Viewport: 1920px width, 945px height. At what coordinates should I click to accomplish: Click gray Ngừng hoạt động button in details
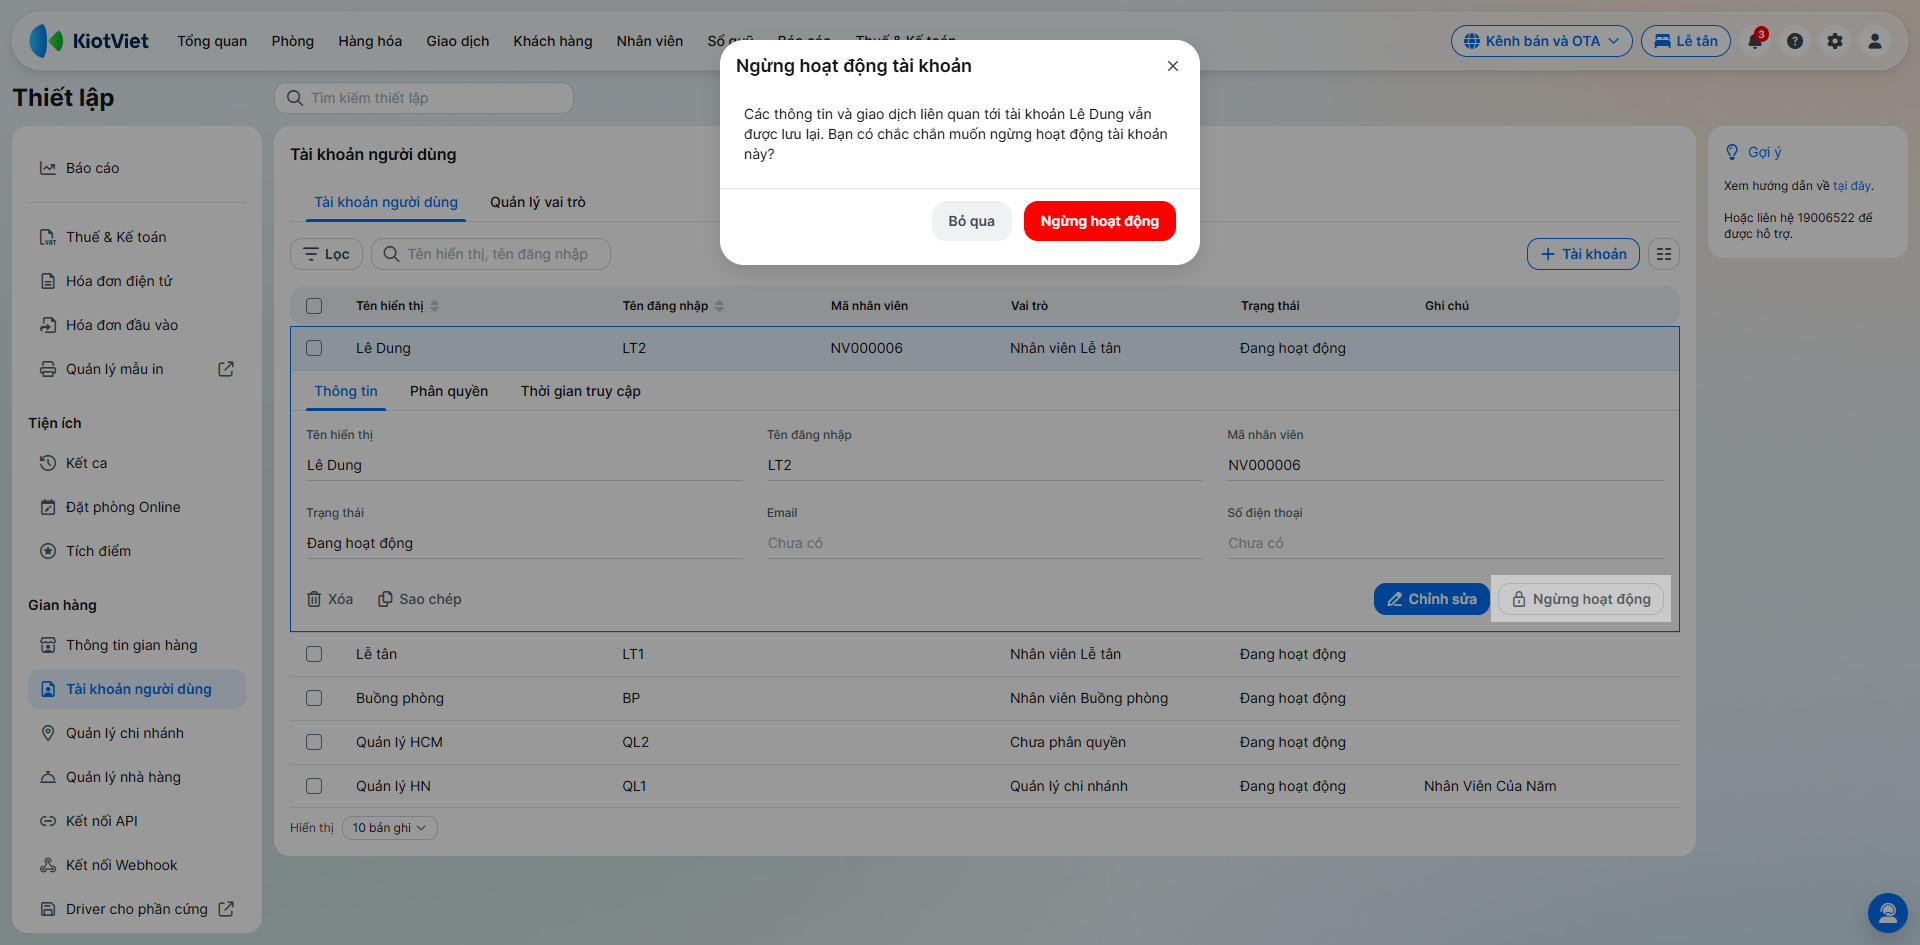pos(1581,599)
